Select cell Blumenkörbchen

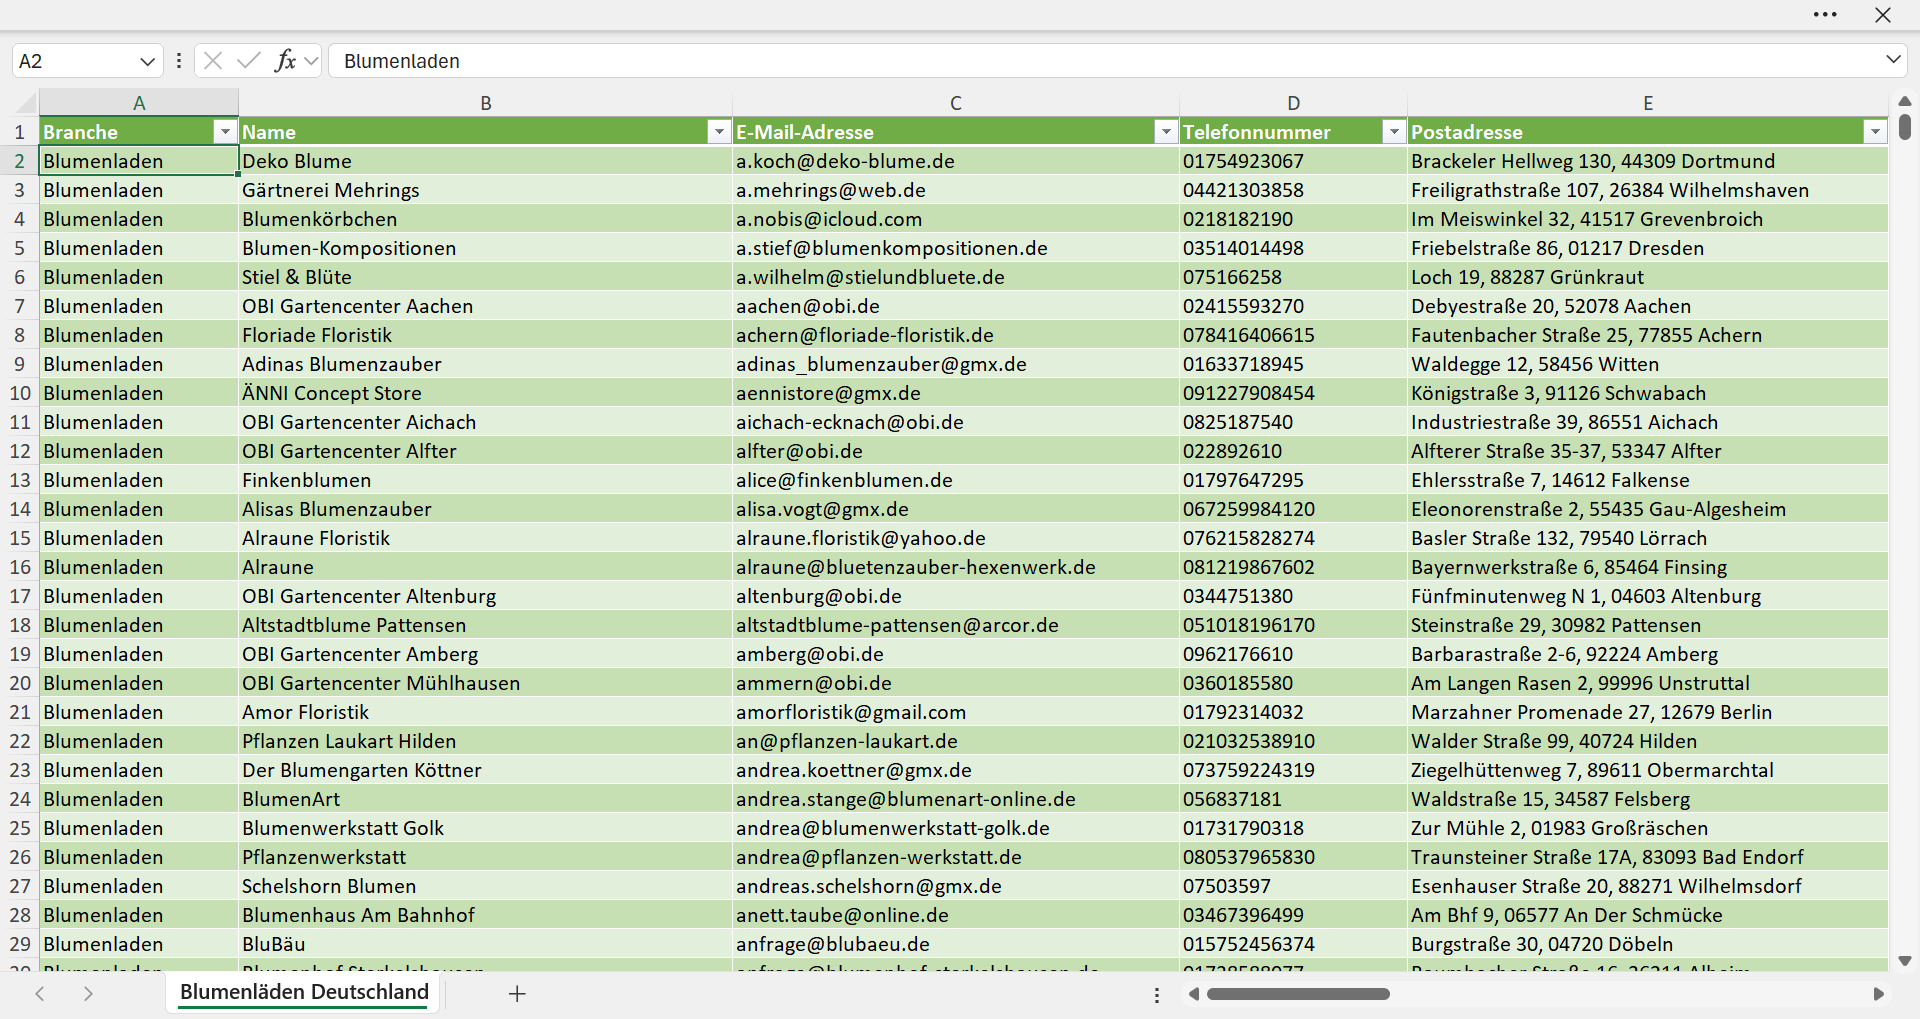[x=485, y=219]
